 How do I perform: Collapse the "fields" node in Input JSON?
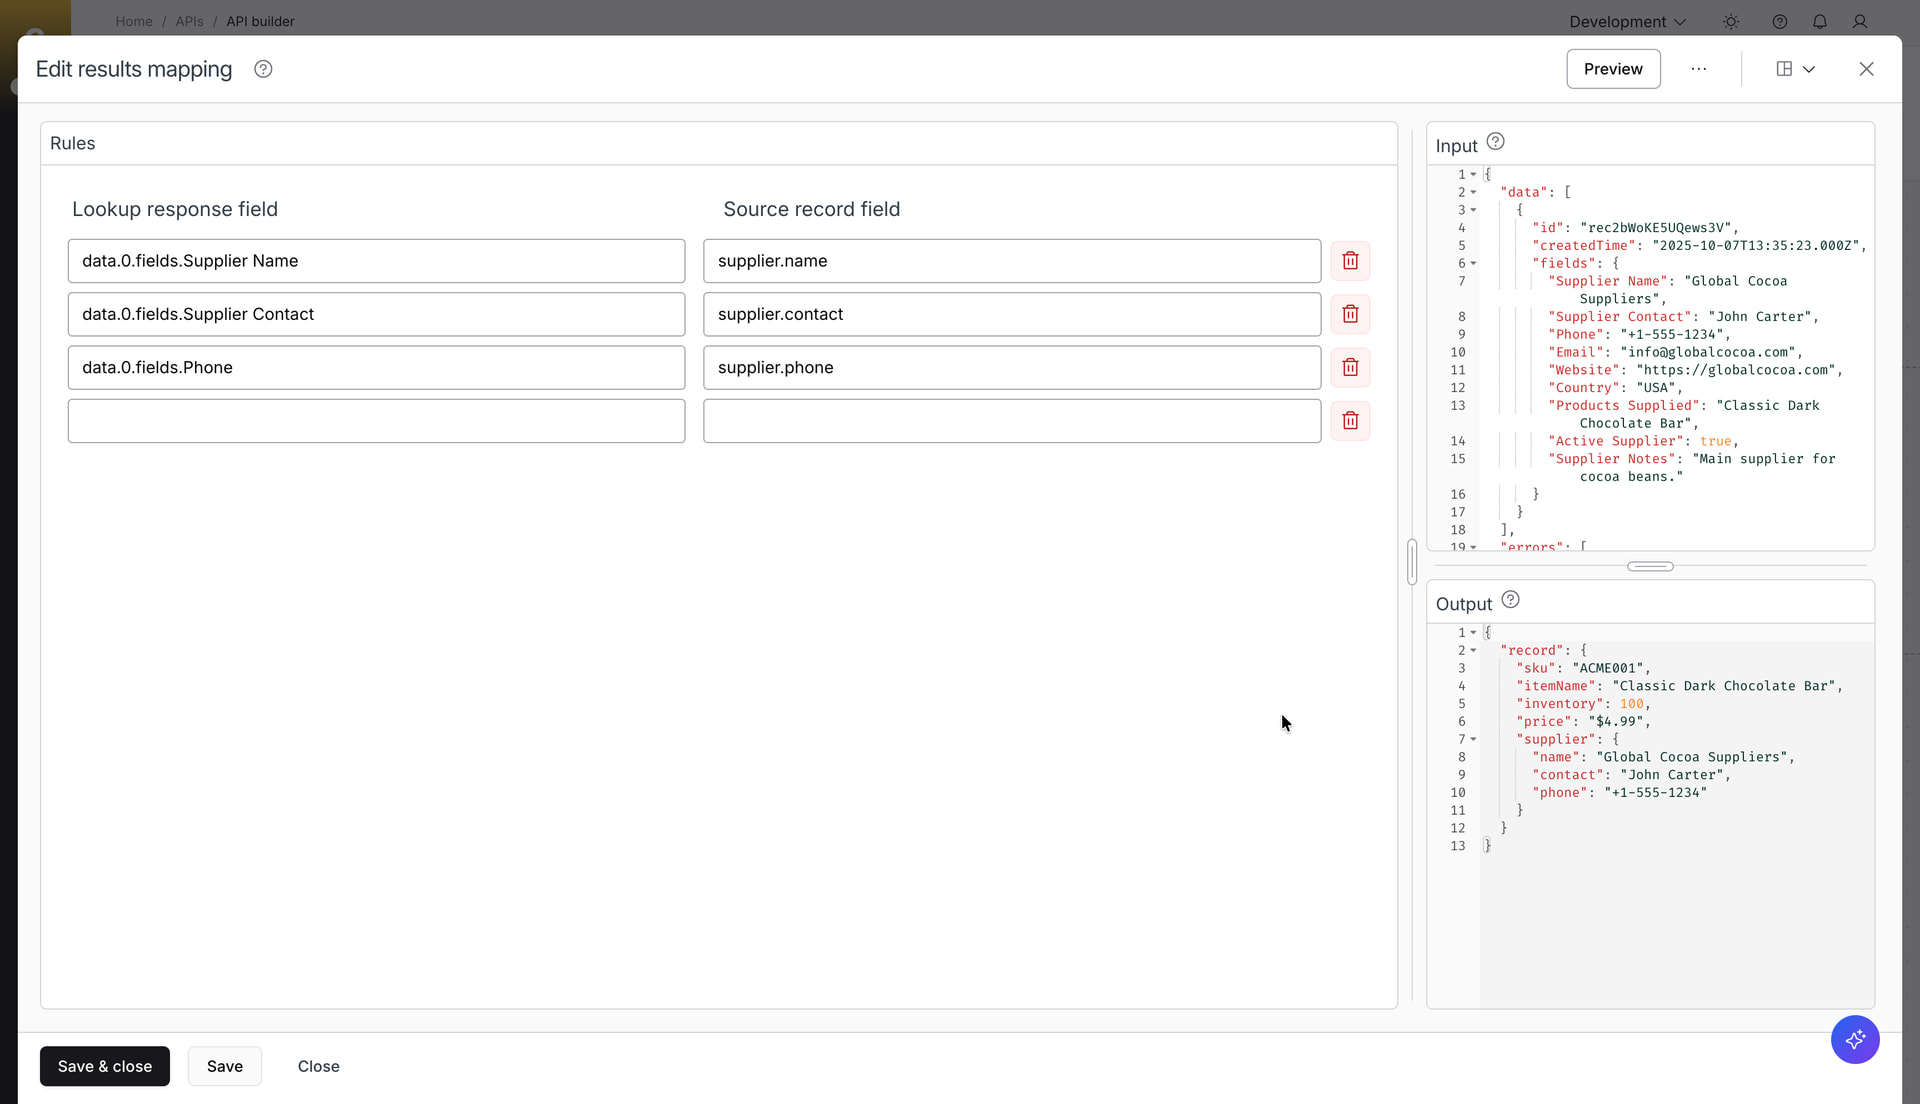[x=1473, y=264]
